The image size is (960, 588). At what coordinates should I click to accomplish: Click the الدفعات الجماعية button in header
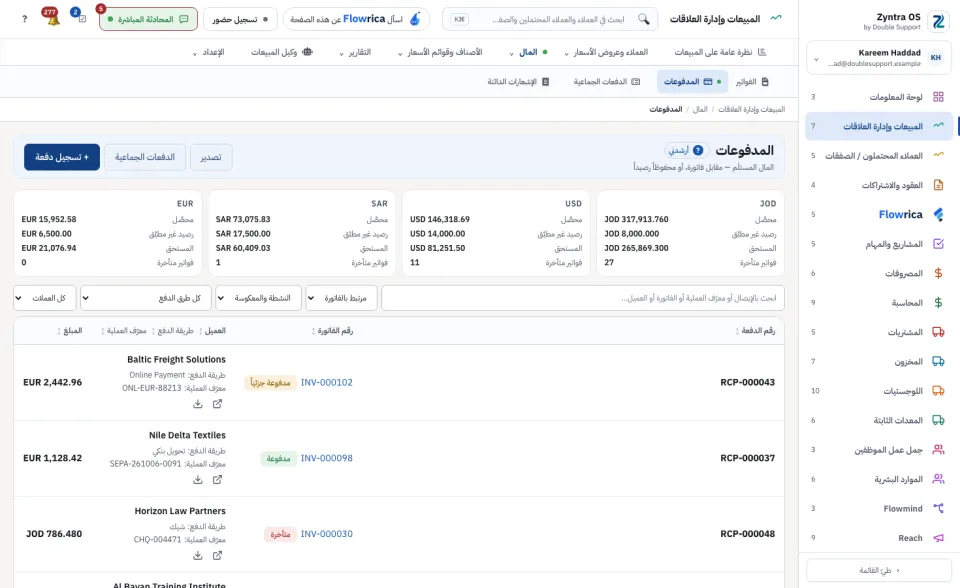click(145, 157)
